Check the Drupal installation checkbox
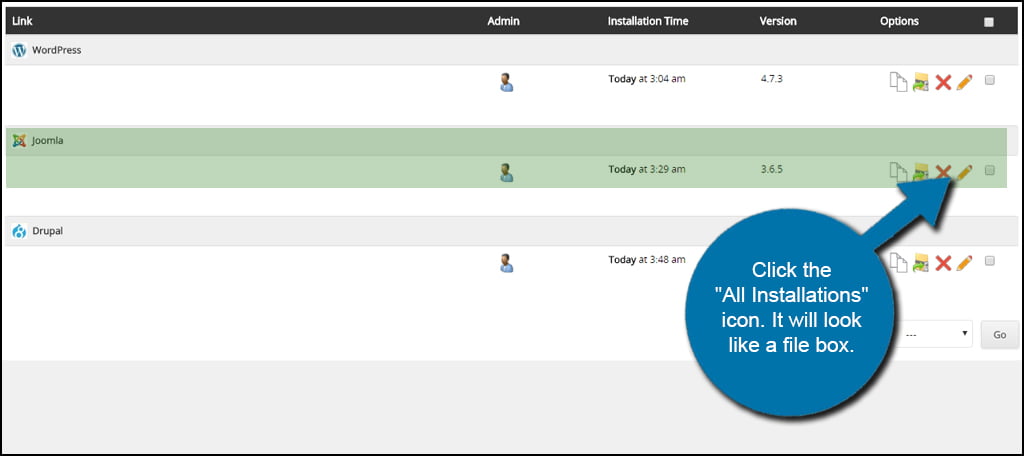 click(989, 261)
